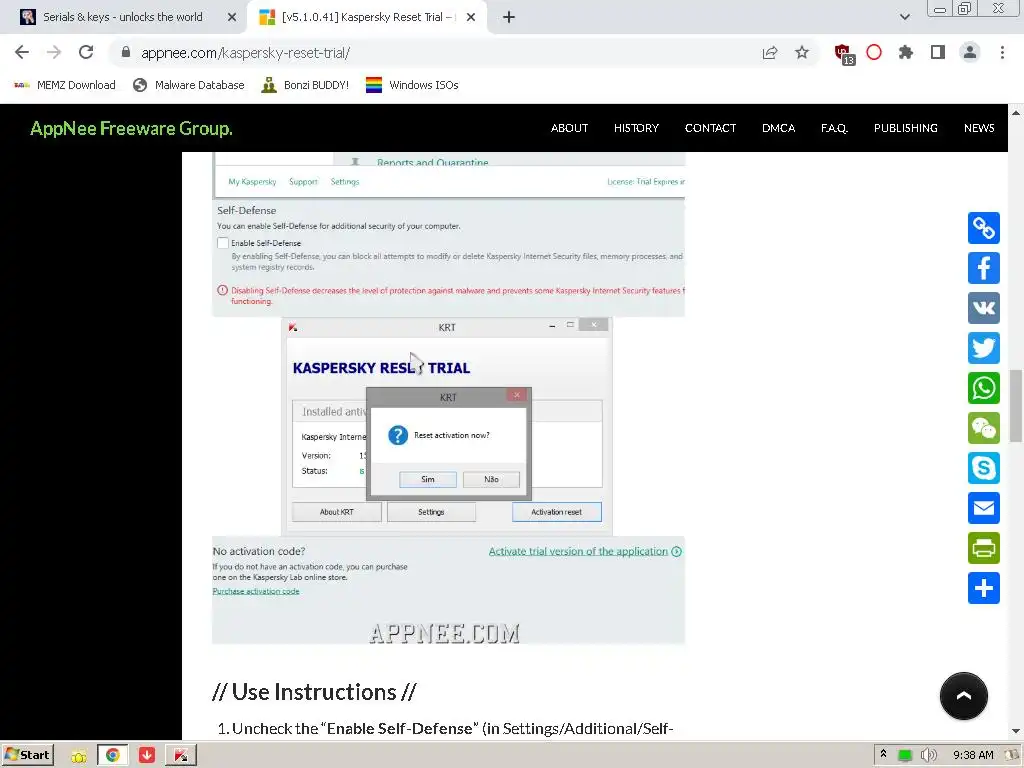Close the Kaspersky Reset Trial tab

(x=471, y=17)
